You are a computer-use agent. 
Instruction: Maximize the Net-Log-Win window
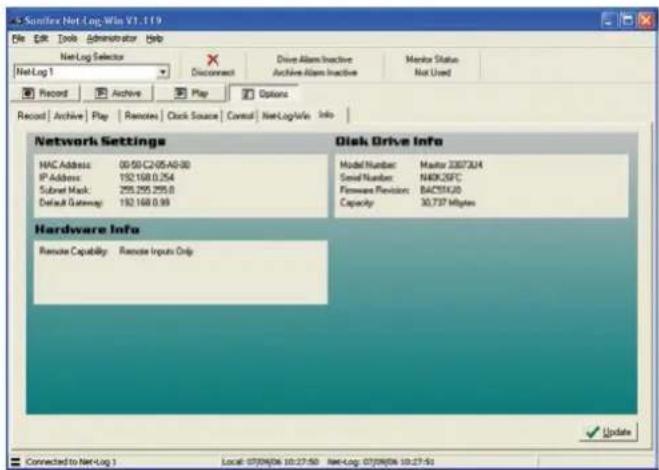click(x=627, y=20)
